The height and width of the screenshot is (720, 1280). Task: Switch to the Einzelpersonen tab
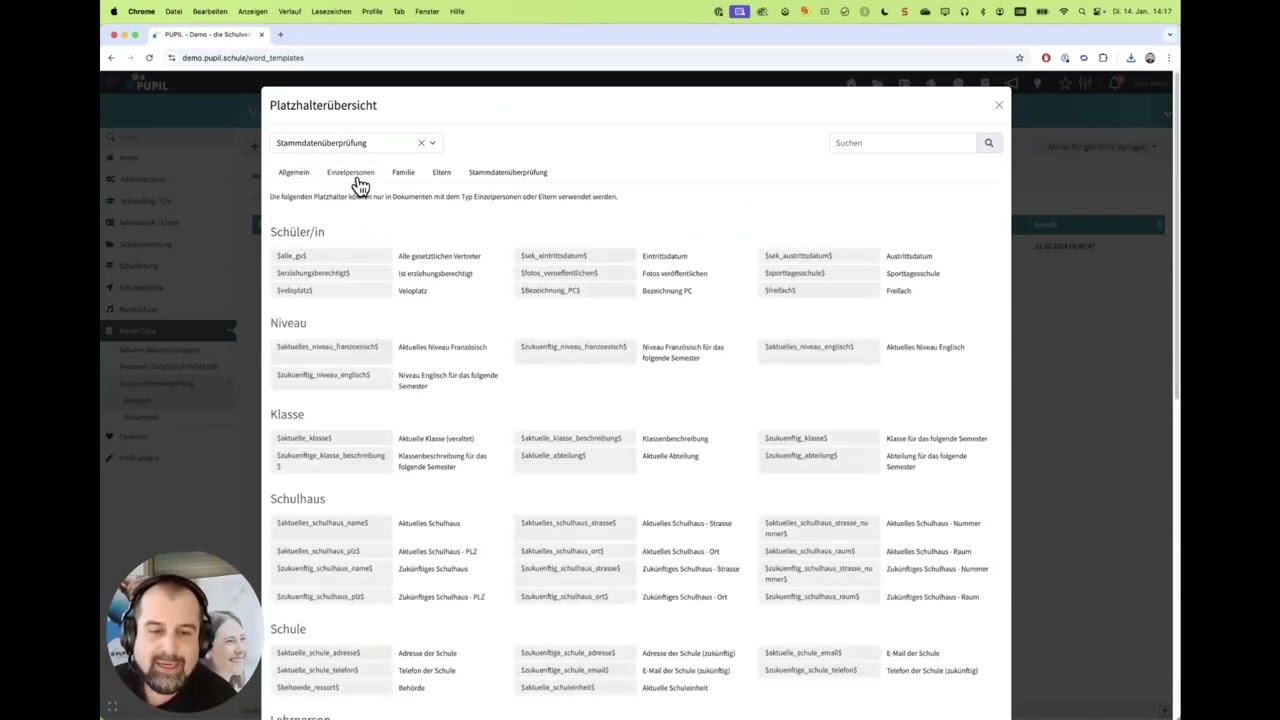350,172
